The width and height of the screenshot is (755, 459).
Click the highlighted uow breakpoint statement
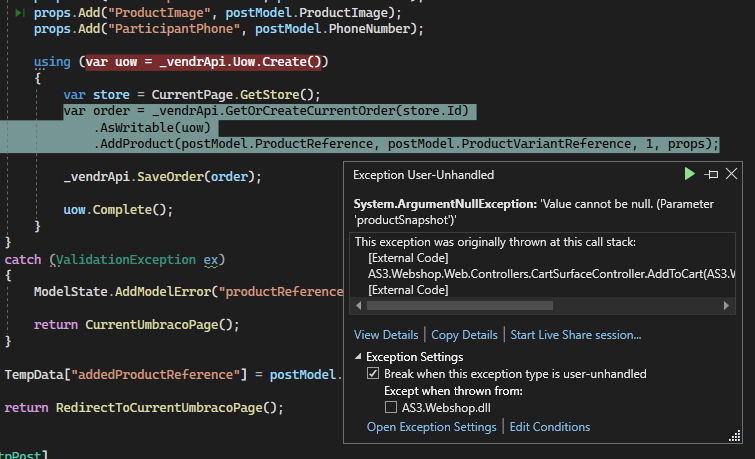pos(203,62)
